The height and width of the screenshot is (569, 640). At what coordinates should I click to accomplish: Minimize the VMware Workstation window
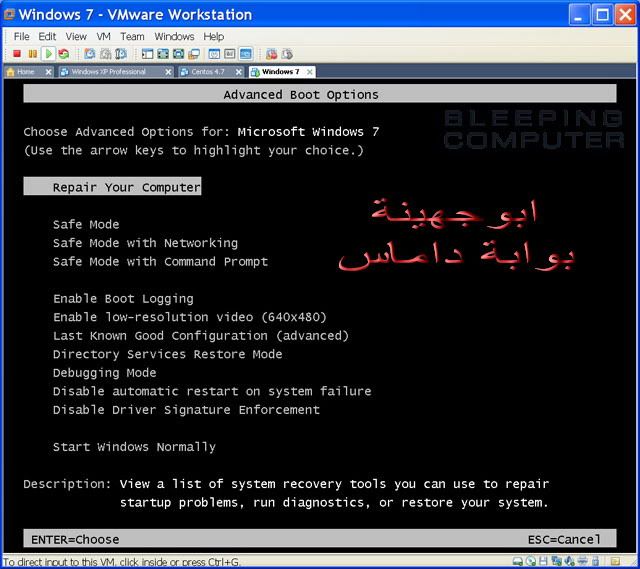579,15
